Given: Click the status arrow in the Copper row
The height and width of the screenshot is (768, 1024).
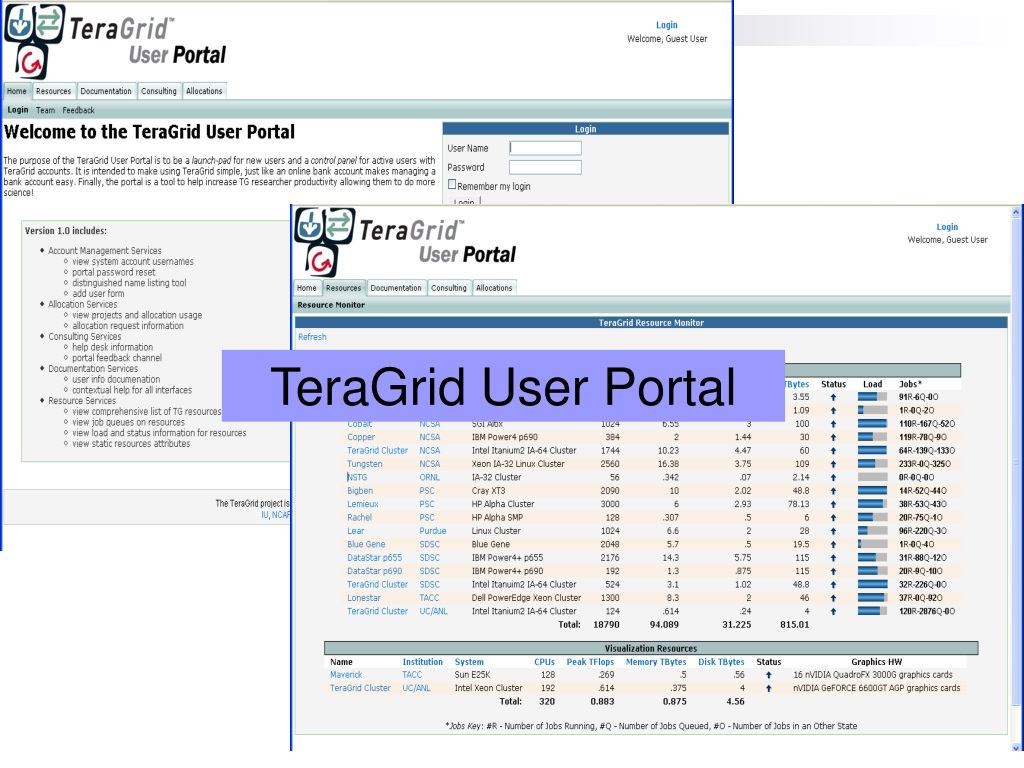Looking at the screenshot, I should click(833, 438).
